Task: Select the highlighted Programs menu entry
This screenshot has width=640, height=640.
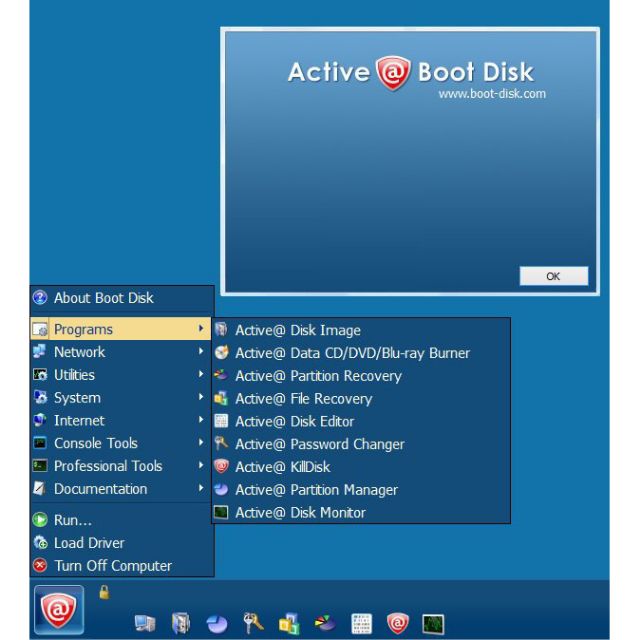Action: (121, 329)
